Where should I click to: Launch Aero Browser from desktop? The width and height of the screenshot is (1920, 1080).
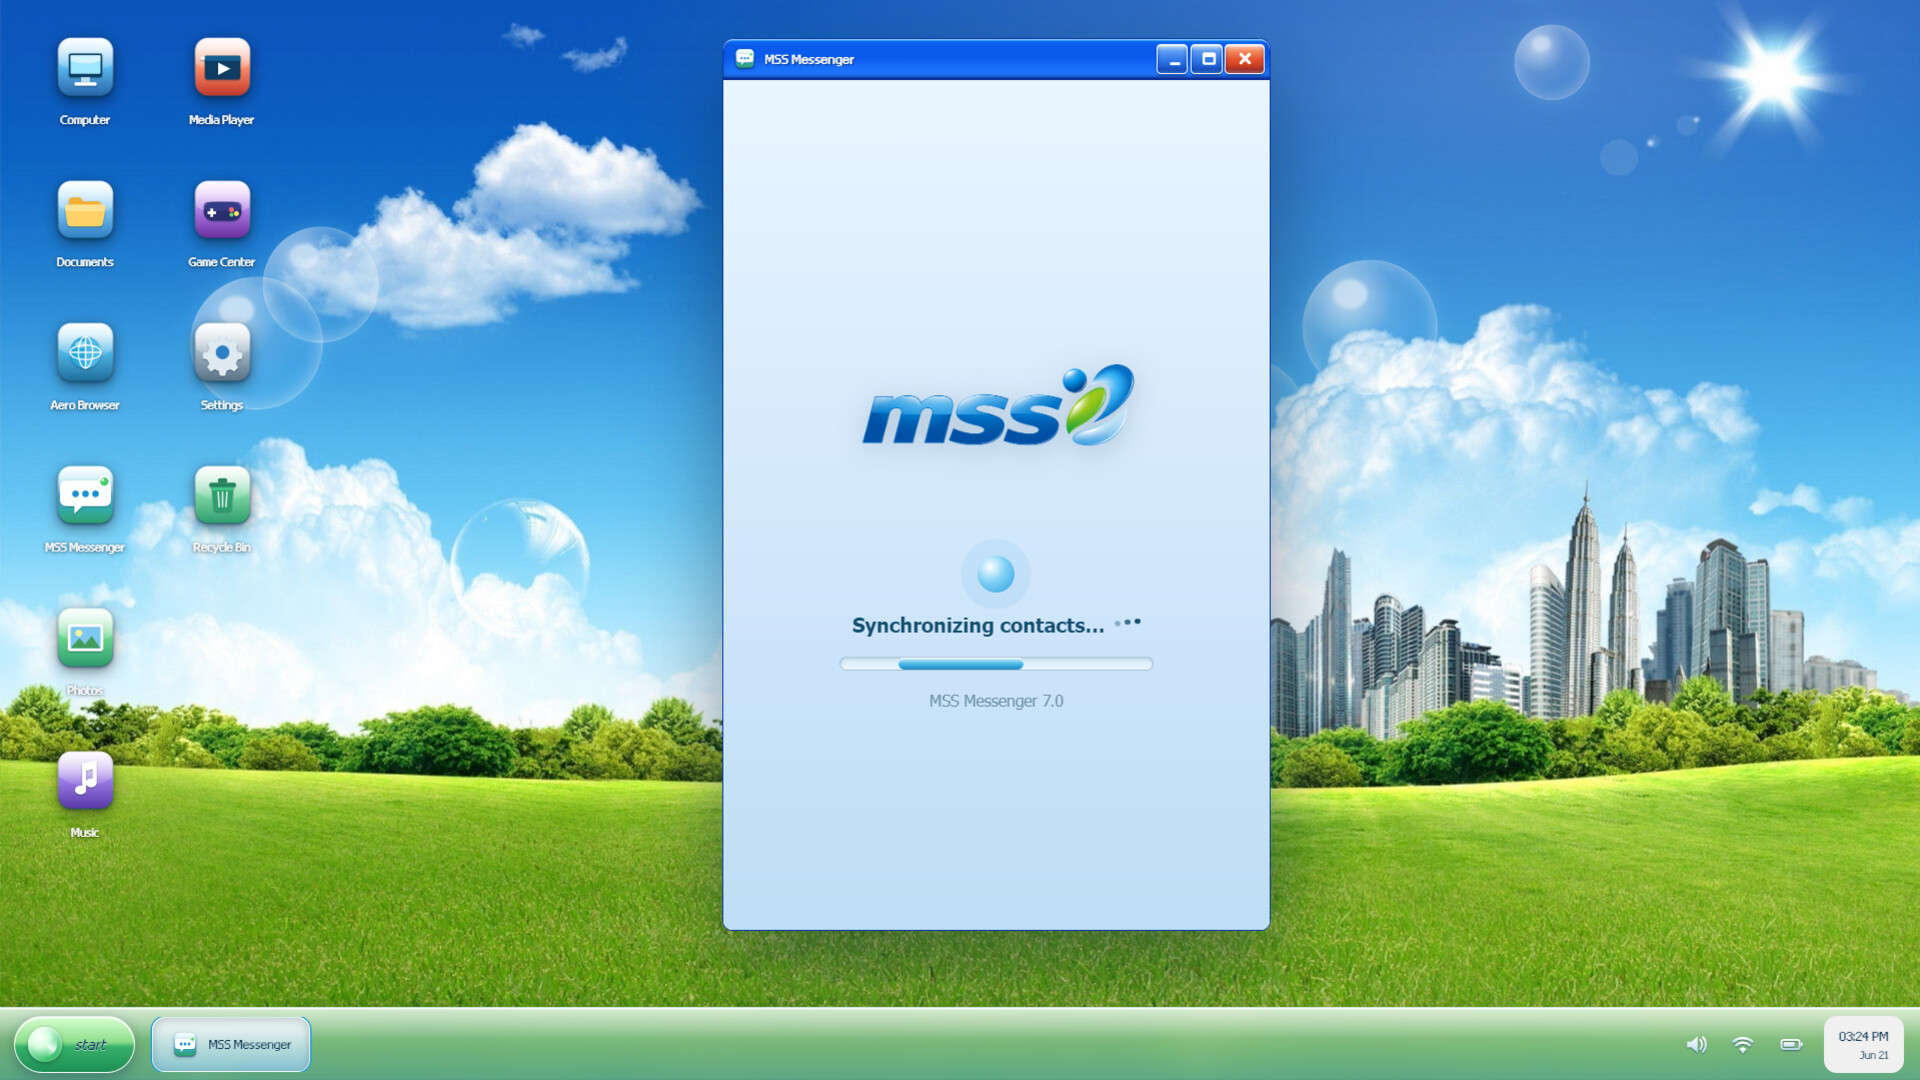pos(85,353)
